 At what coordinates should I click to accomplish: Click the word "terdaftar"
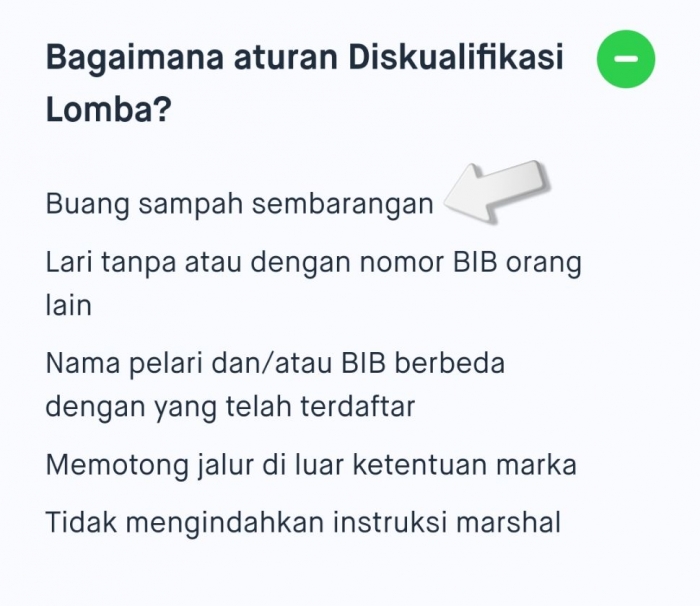click(355, 407)
